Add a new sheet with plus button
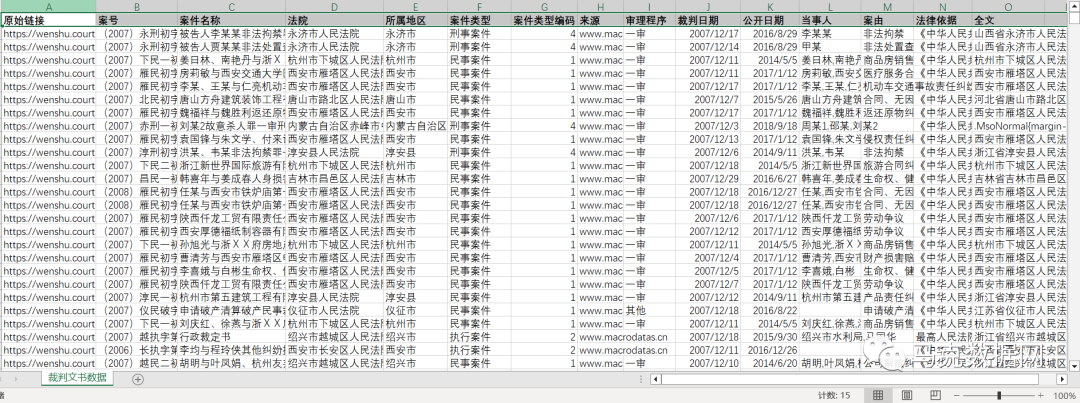1080x403 pixels. [x=138, y=379]
